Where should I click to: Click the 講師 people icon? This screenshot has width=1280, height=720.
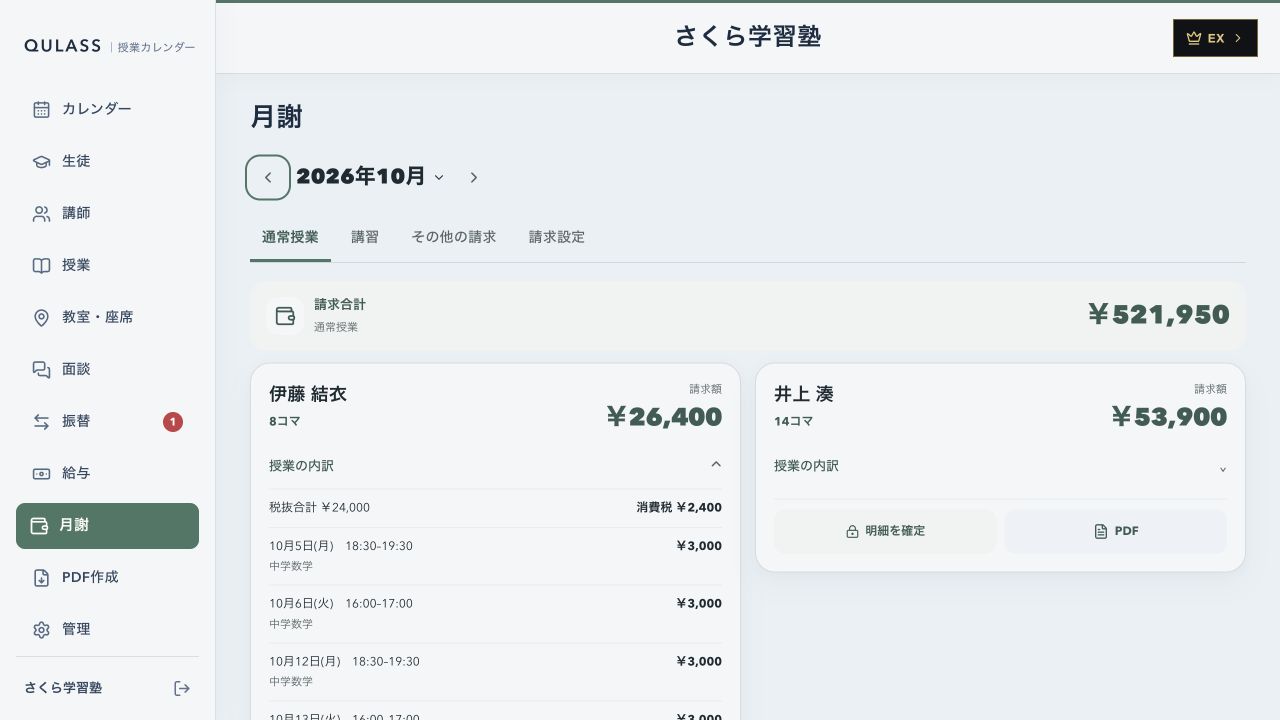tap(41, 213)
